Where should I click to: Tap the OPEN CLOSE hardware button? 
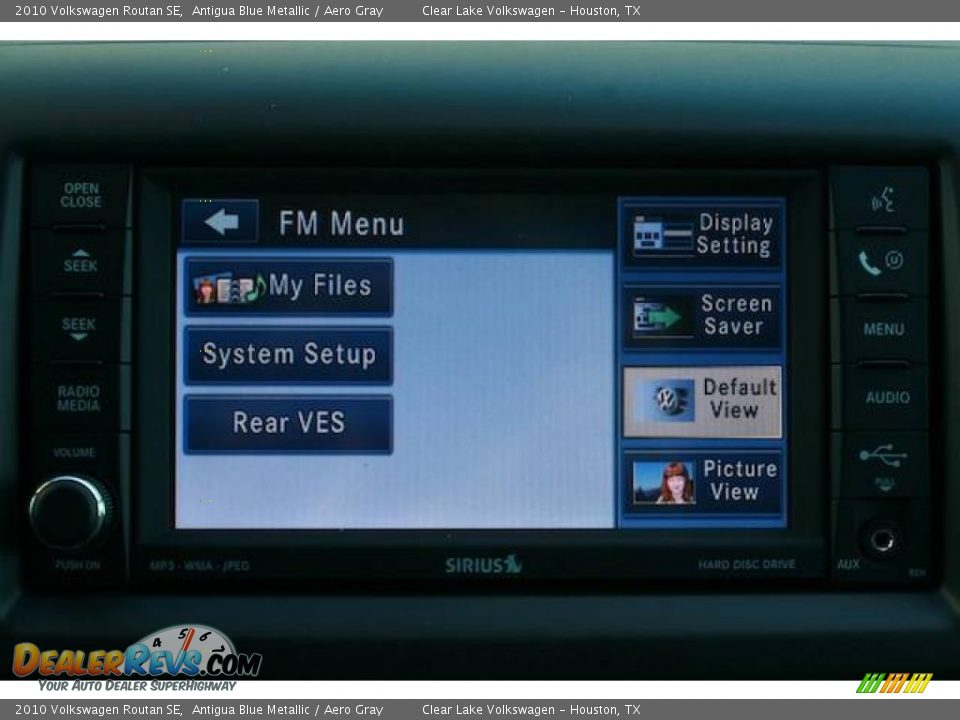(x=81, y=195)
